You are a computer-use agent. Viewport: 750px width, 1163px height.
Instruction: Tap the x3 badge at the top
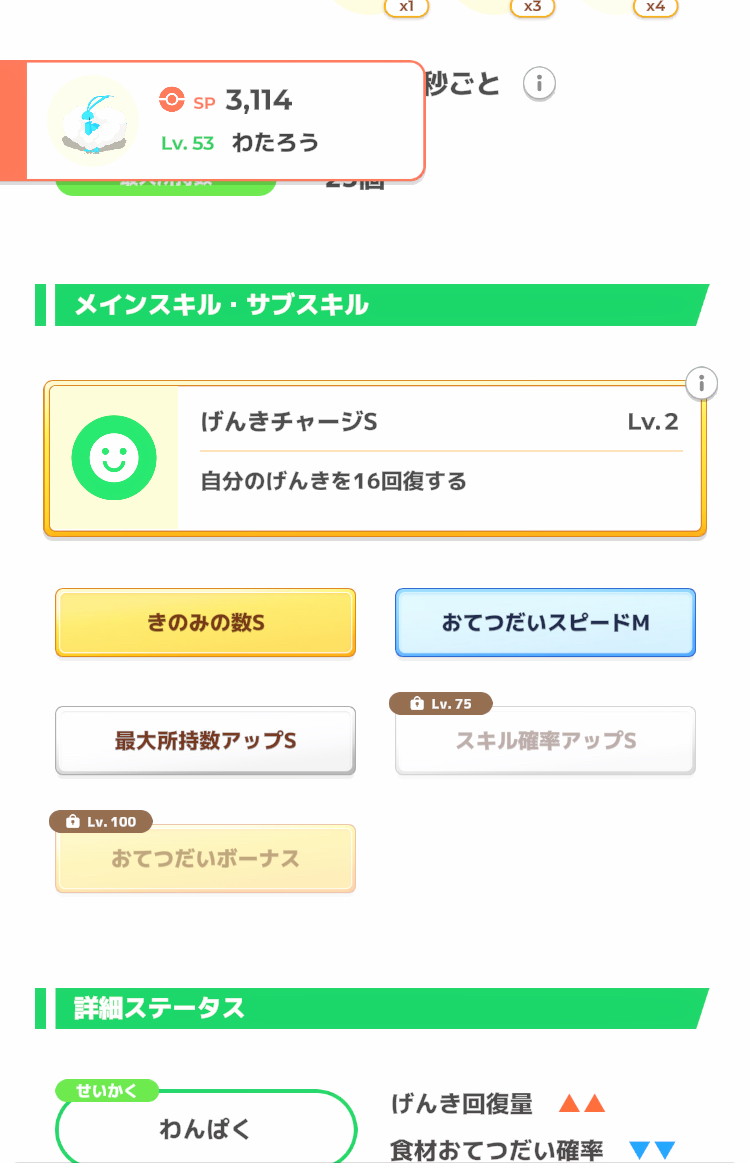pos(532,7)
